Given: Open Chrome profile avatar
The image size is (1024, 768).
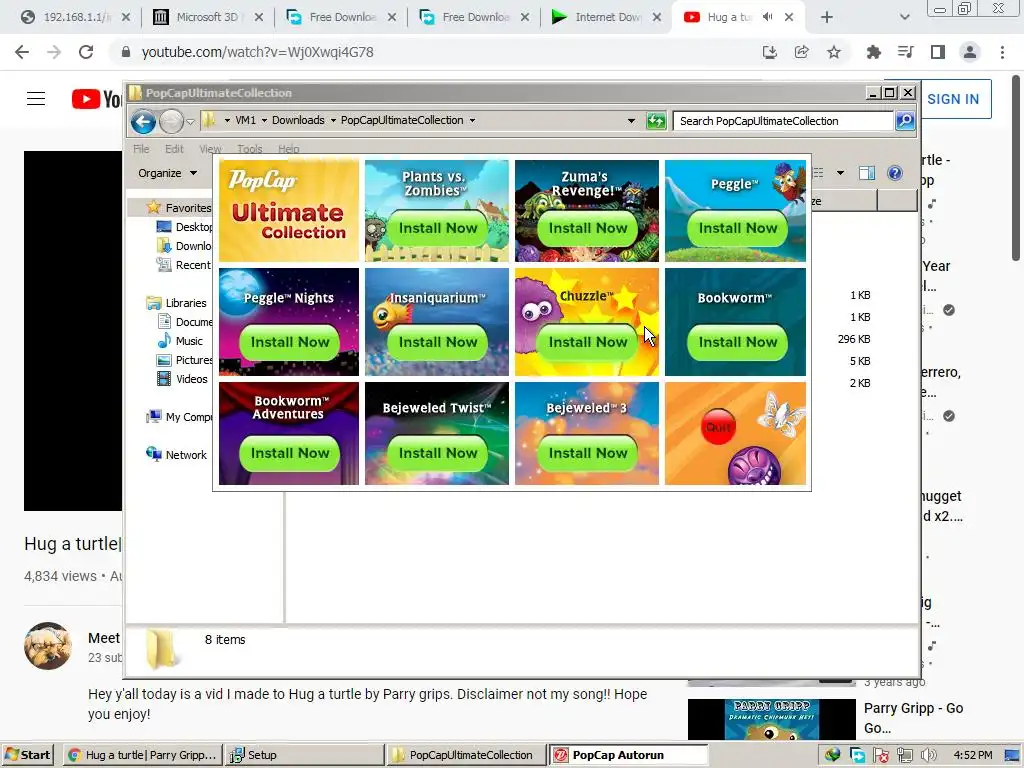Looking at the screenshot, I should point(970,52).
